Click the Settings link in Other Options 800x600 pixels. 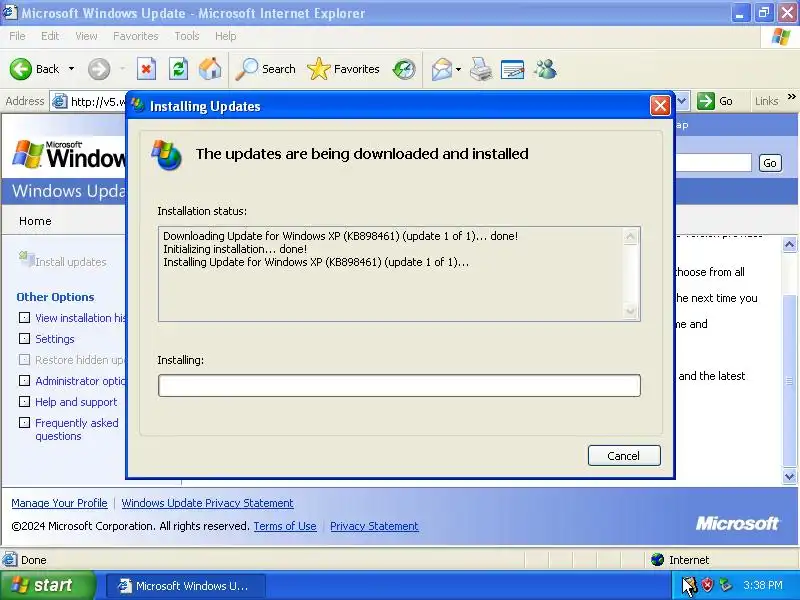pos(55,339)
